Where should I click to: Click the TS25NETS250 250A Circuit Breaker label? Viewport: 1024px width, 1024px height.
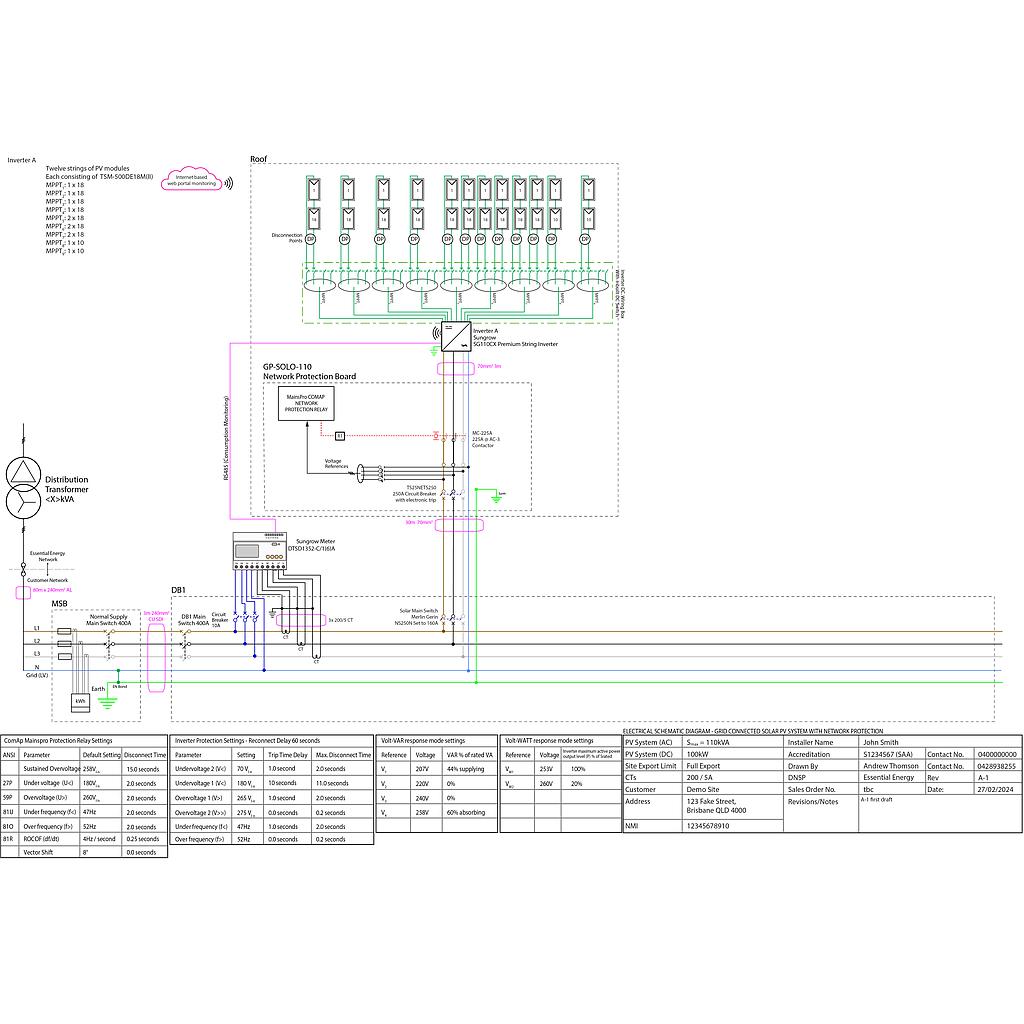pos(413,494)
